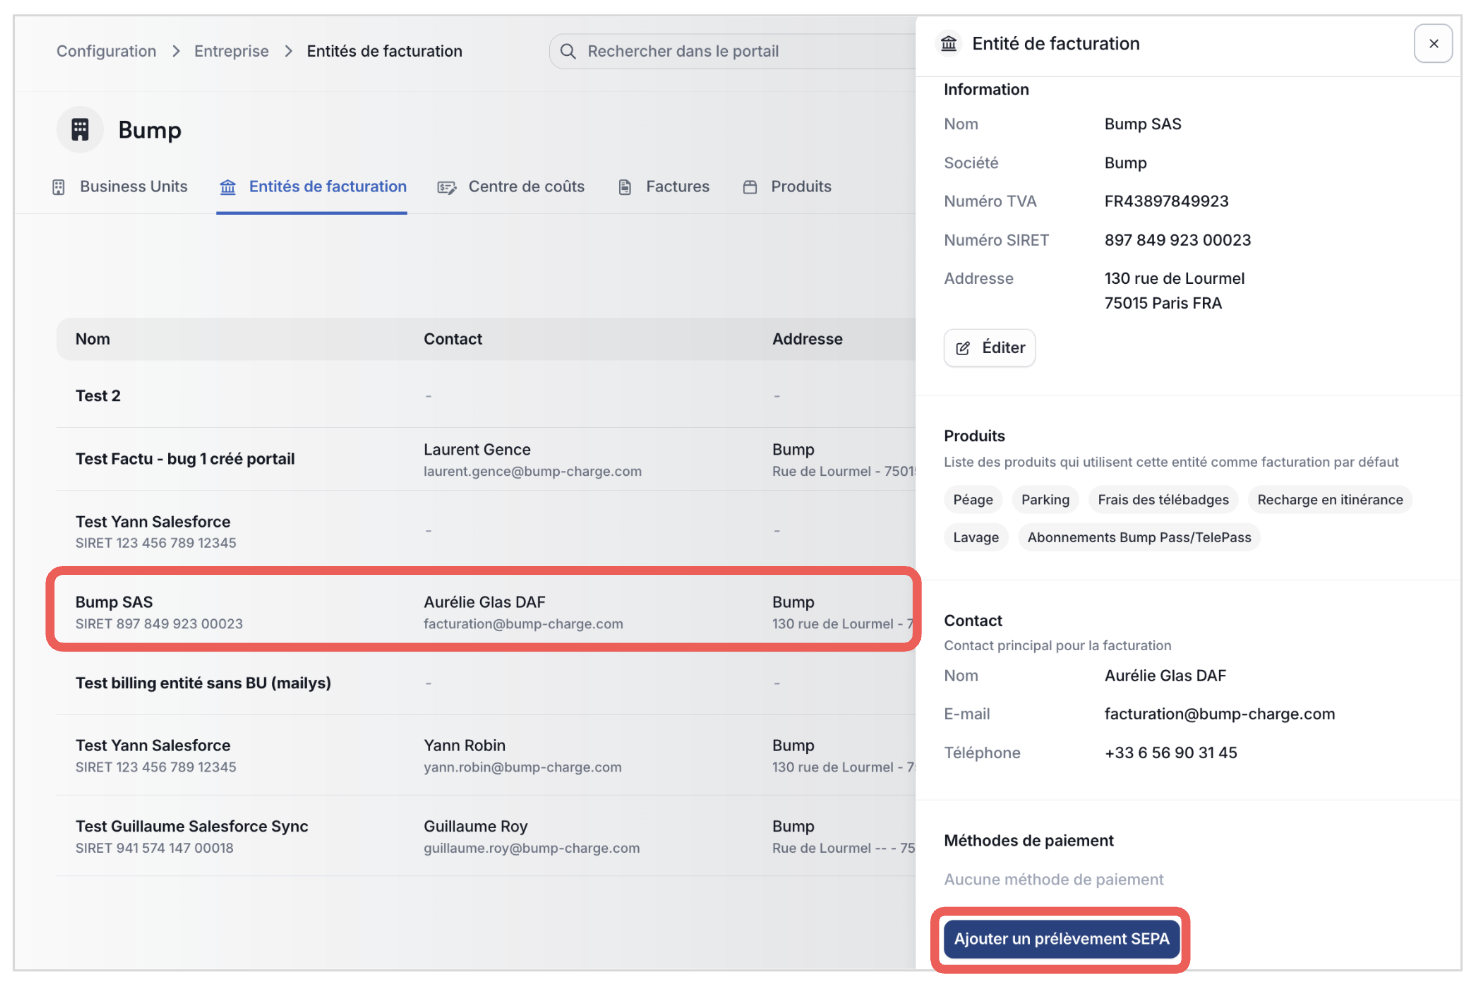Click Ajouter un prélèvement SEPA button
The image size is (1478, 982).
tap(1061, 939)
